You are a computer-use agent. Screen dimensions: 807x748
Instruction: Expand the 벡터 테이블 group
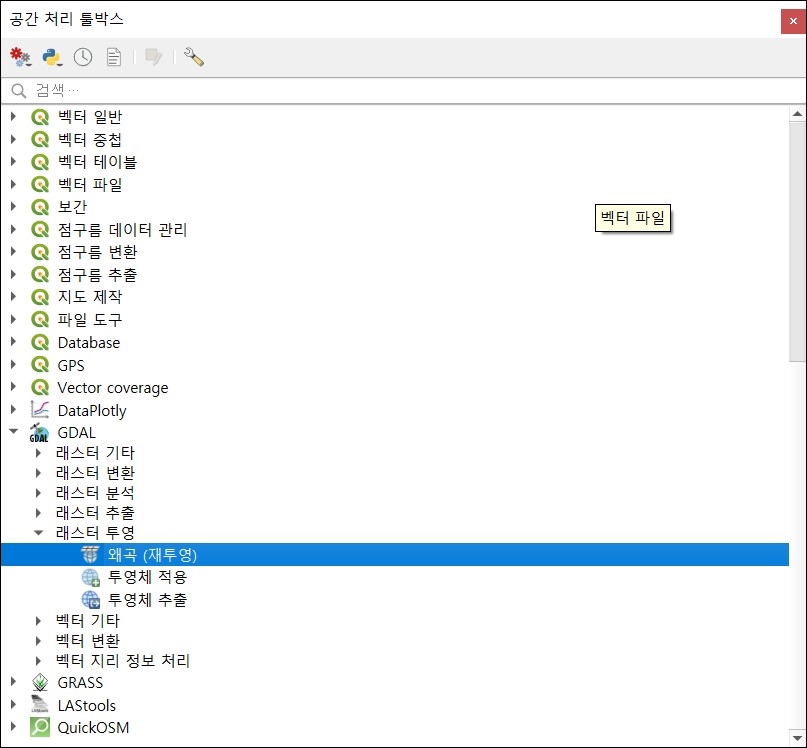tap(14, 162)
